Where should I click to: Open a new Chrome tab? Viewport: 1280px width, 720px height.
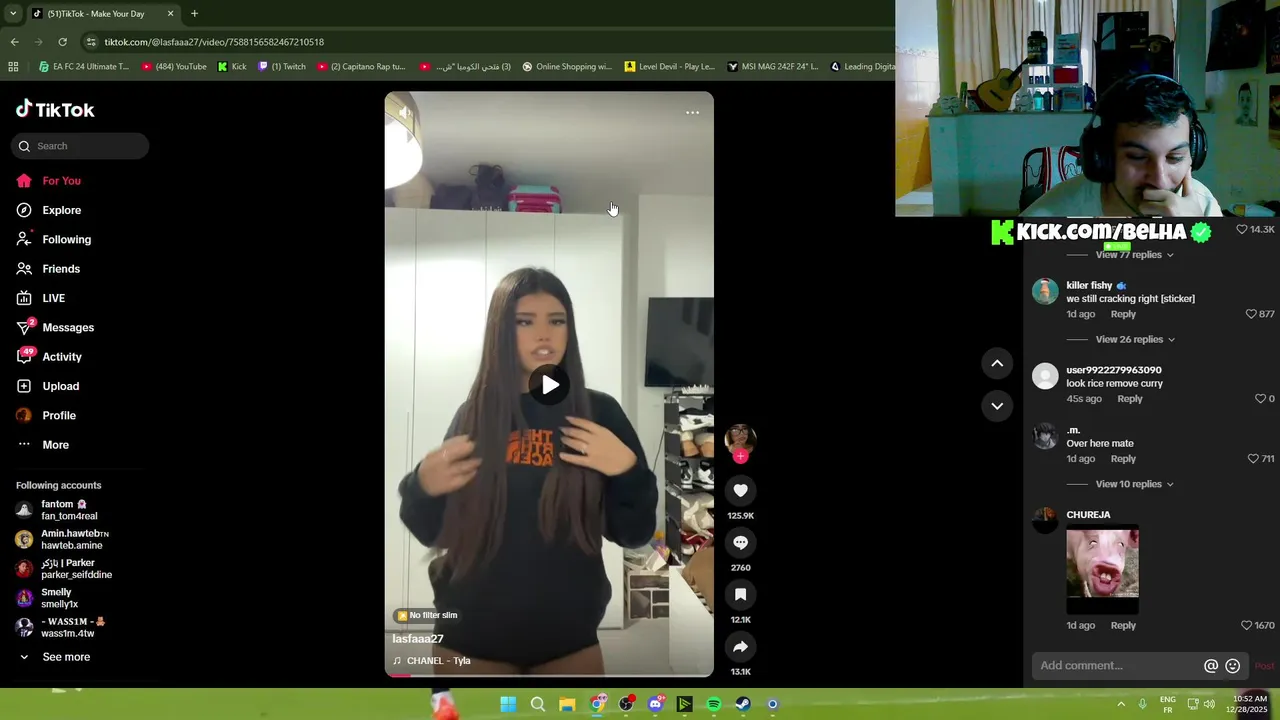(194, 14)
